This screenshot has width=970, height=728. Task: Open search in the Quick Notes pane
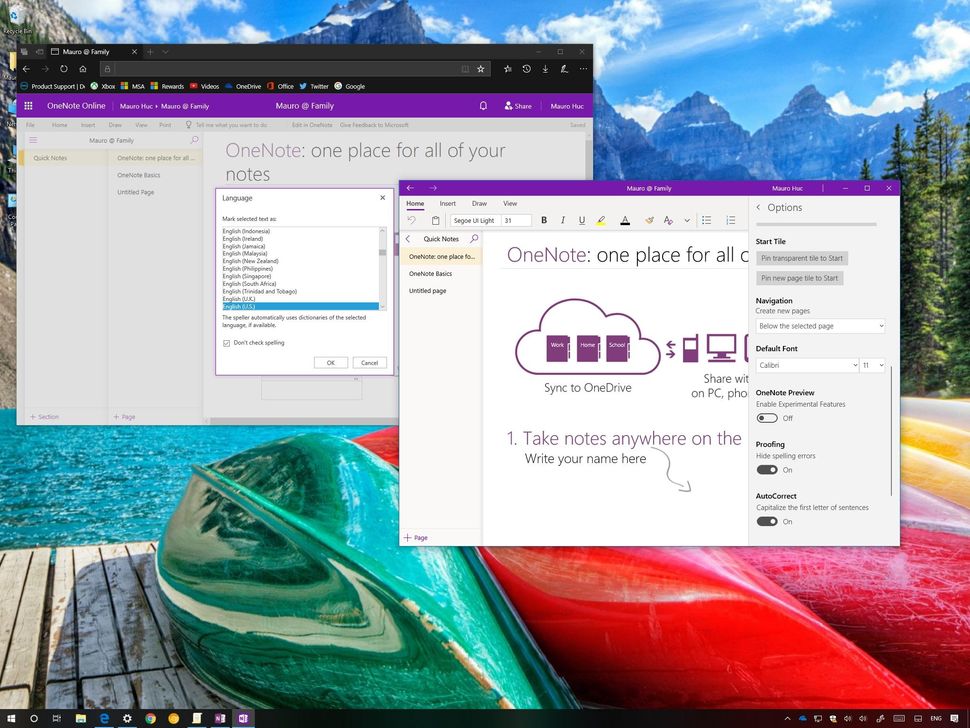click(474, 237)
